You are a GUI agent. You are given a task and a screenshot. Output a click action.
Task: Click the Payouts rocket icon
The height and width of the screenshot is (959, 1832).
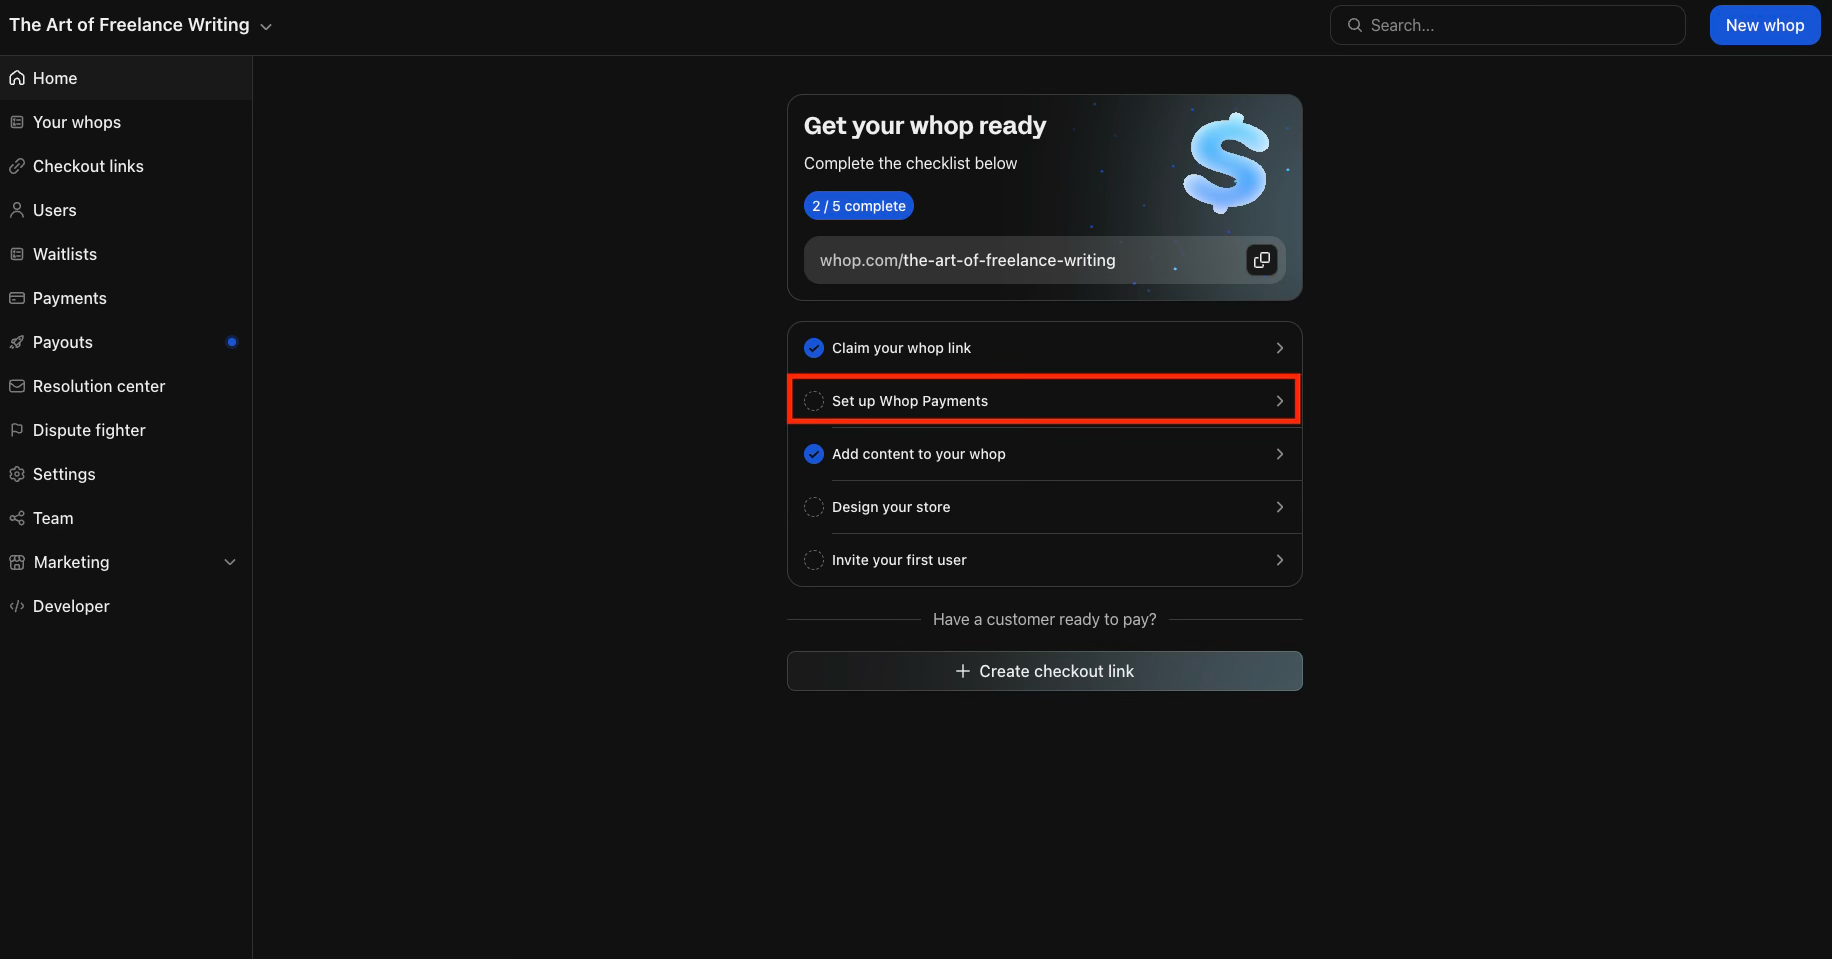click(x=17, y=342)
